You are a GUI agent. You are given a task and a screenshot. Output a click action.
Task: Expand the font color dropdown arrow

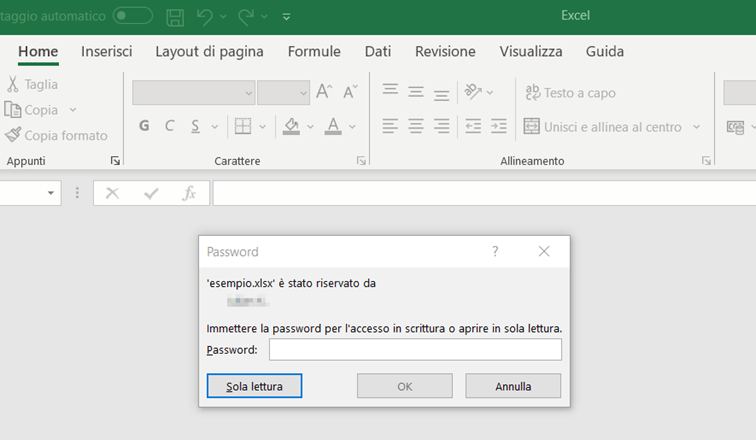tap(352, 127)
